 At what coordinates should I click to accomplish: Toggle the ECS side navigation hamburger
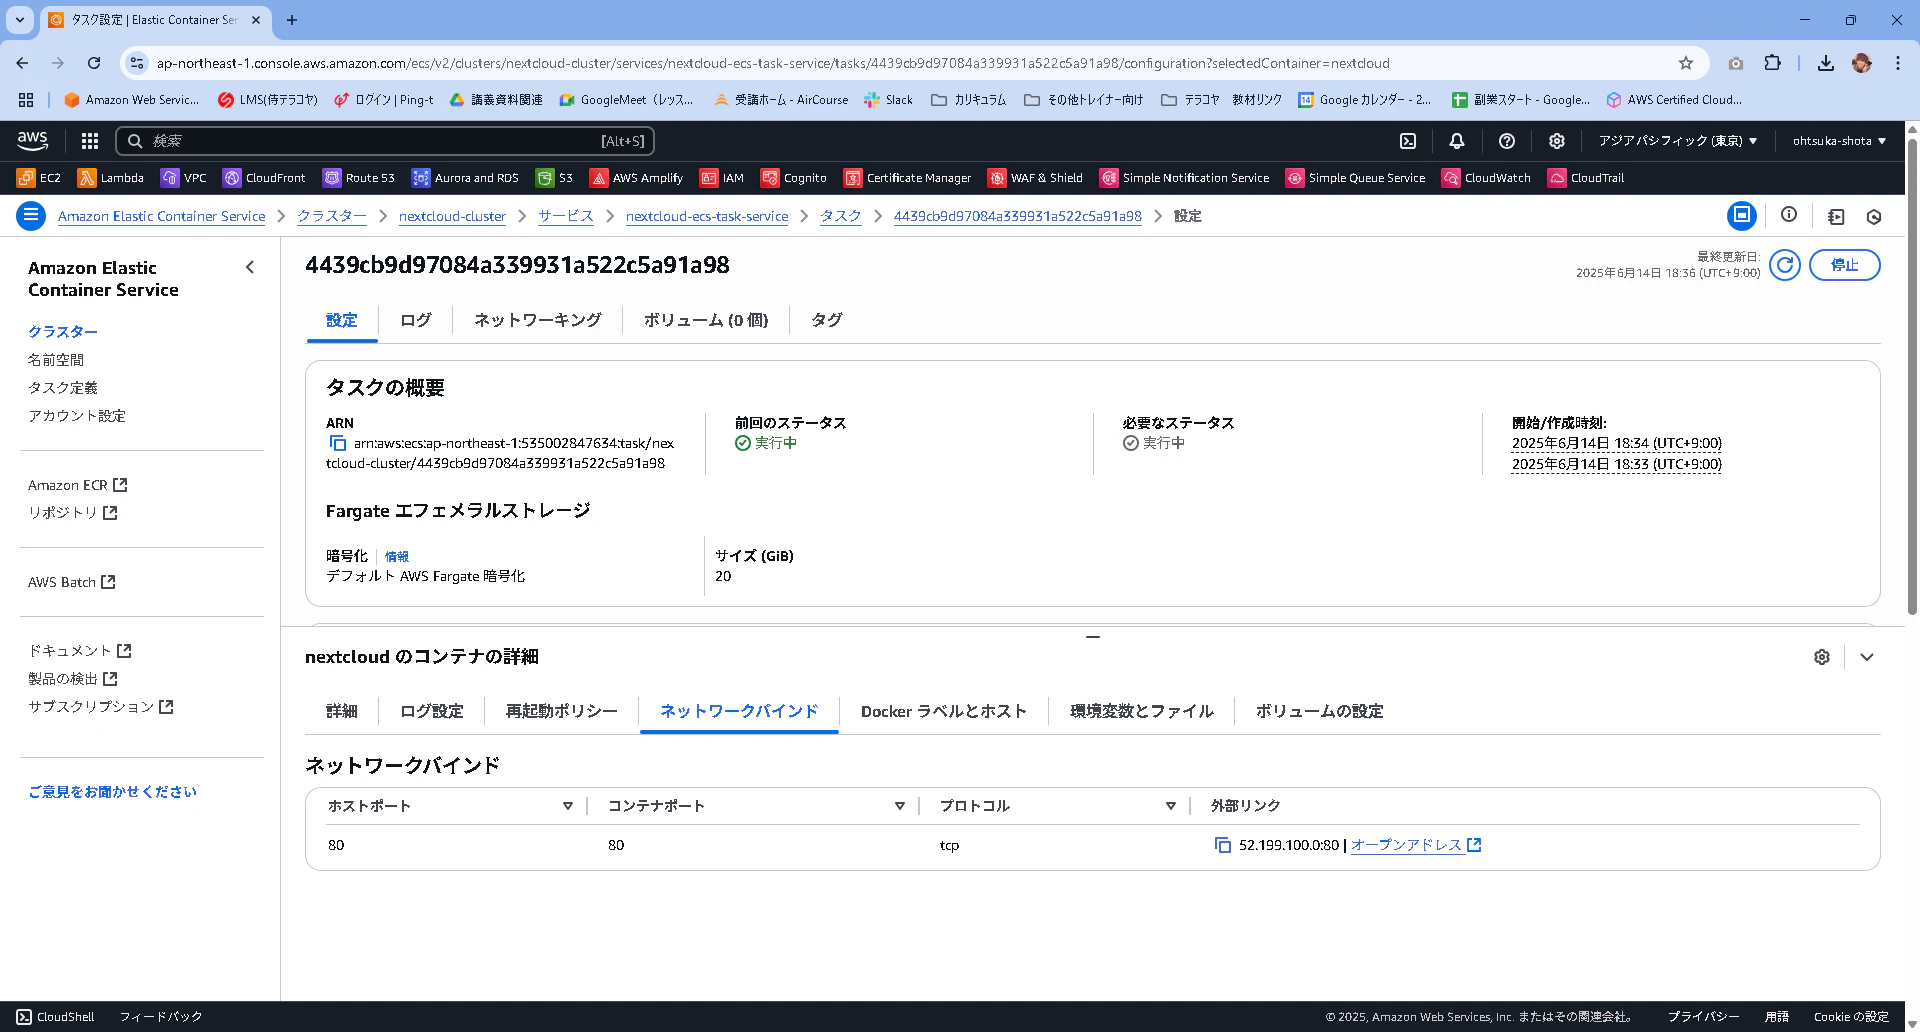click(31, 216)
